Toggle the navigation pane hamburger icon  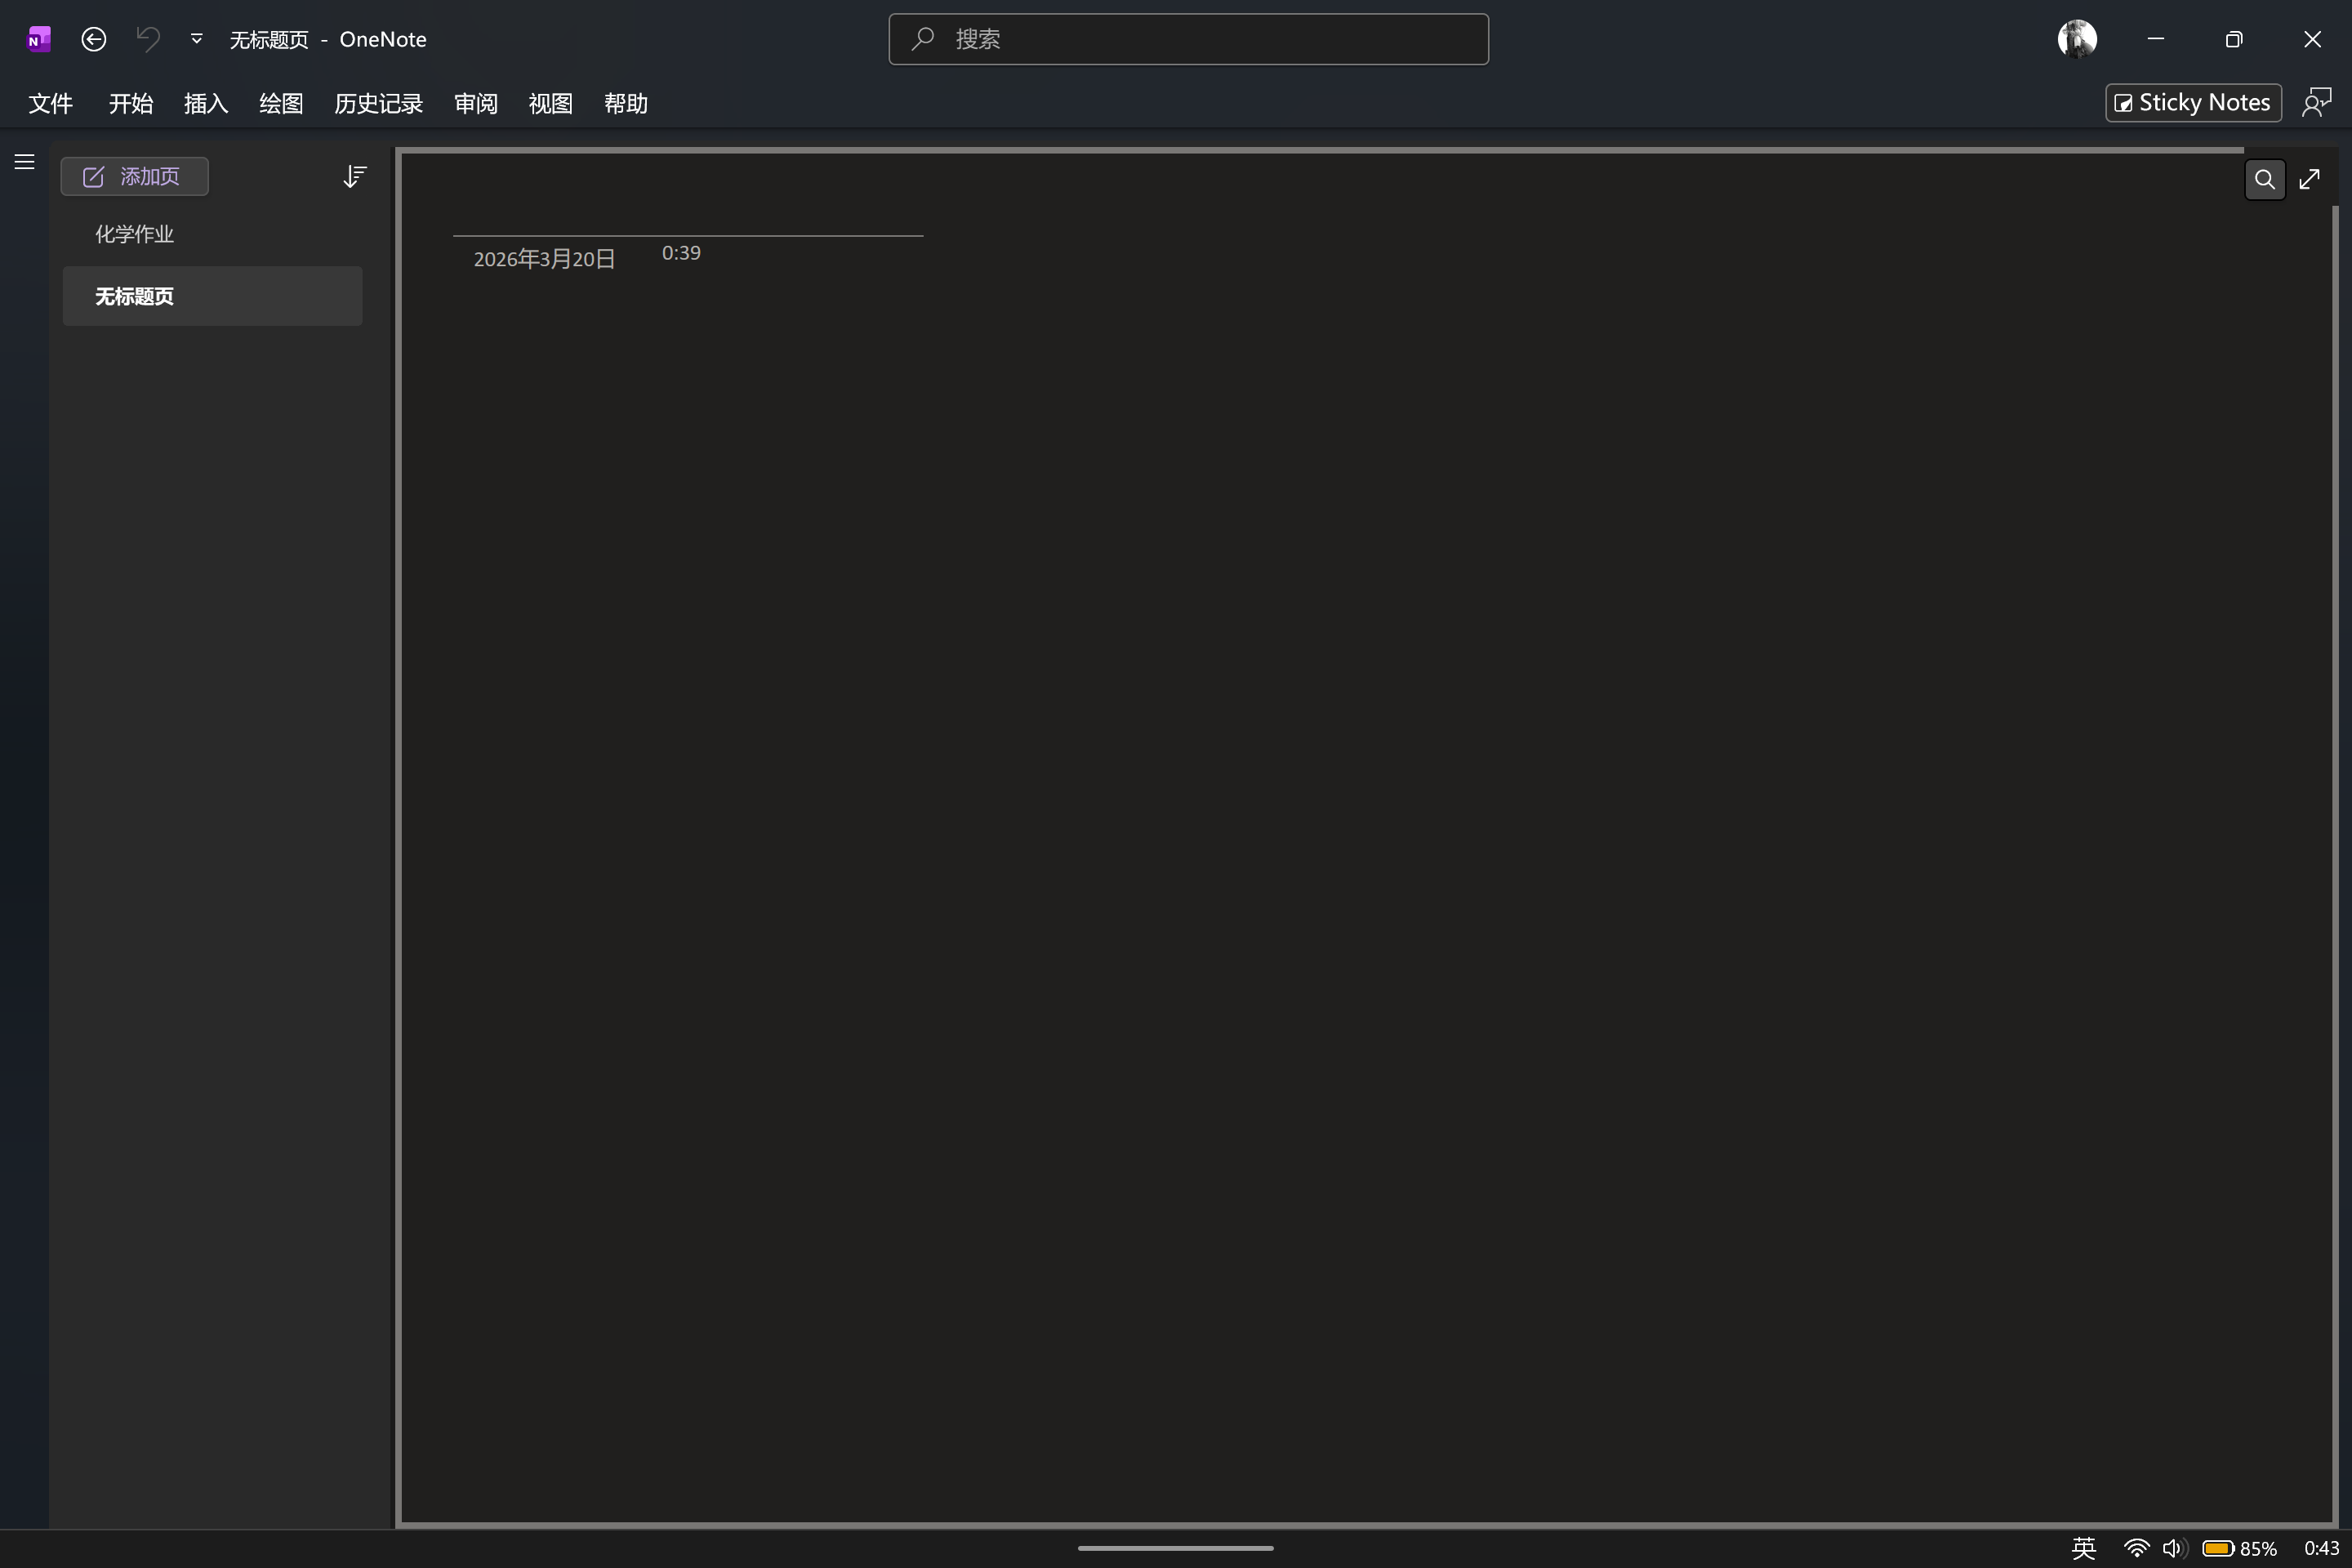pyautogui.click(x=25, y=162)
